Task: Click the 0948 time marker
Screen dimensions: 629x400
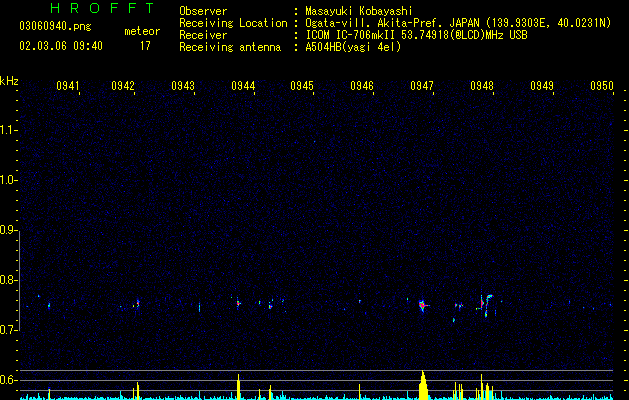Action: (482, 86)
